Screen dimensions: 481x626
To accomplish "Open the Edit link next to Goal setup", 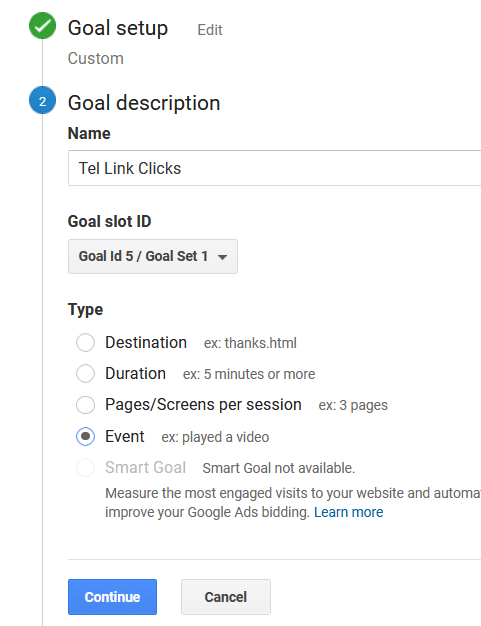I will [210, 30].
